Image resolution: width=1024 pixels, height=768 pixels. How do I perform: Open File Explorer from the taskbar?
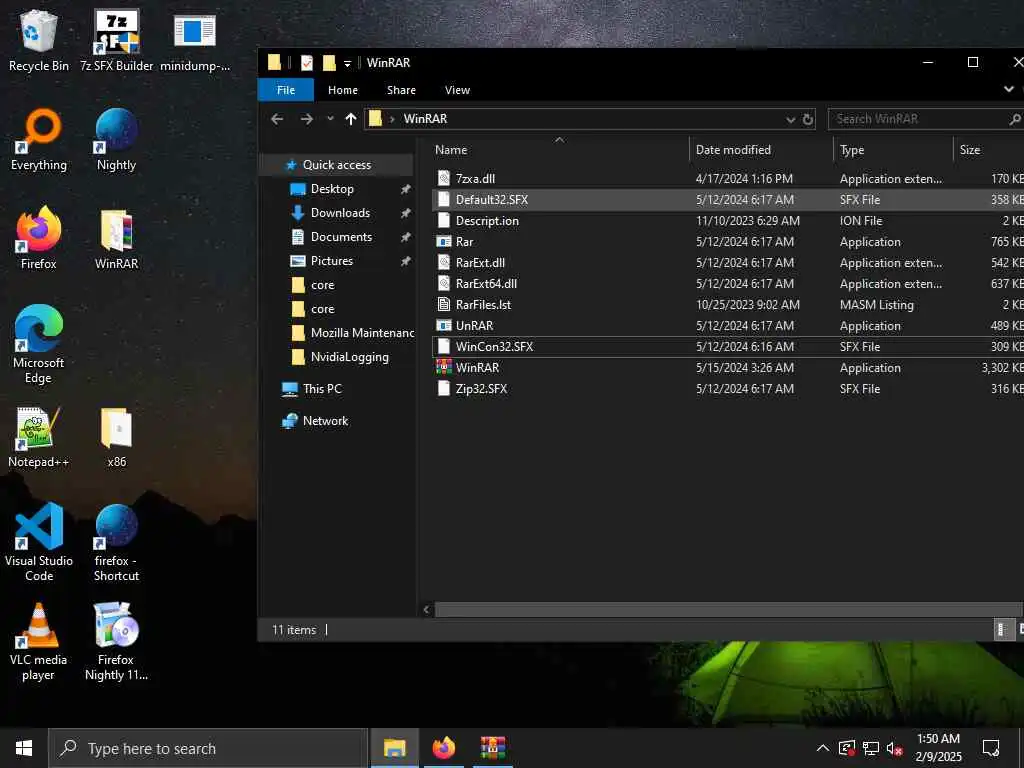click(x=394, y=748)
